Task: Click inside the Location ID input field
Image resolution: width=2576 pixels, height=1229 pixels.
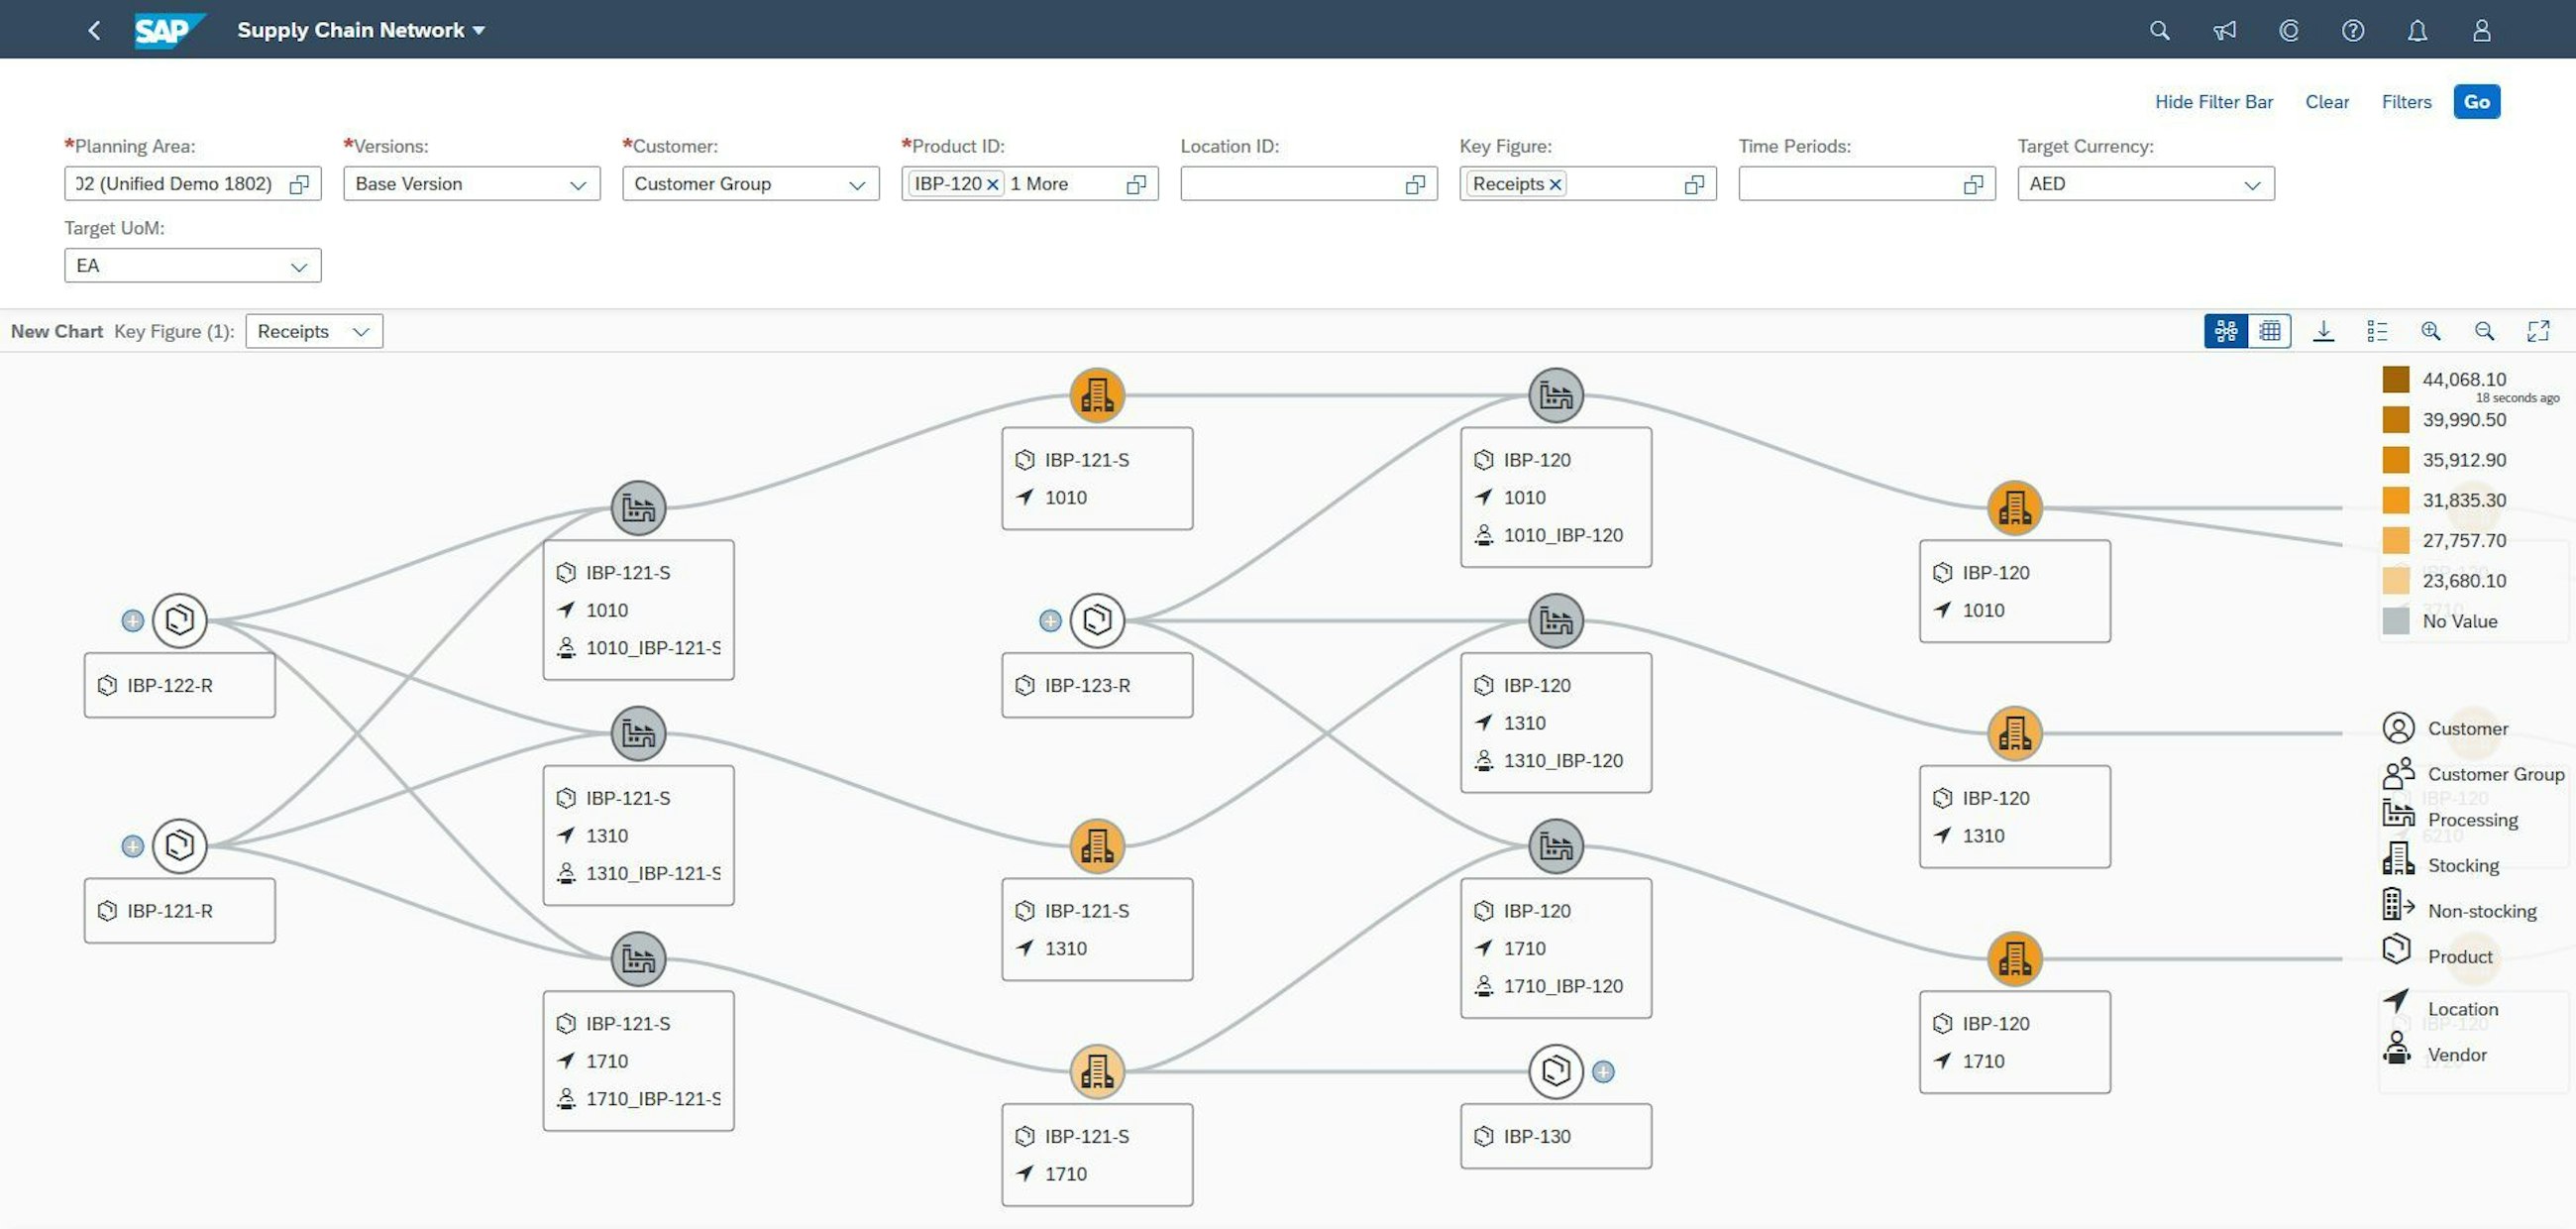Action: coord(1290,184)
